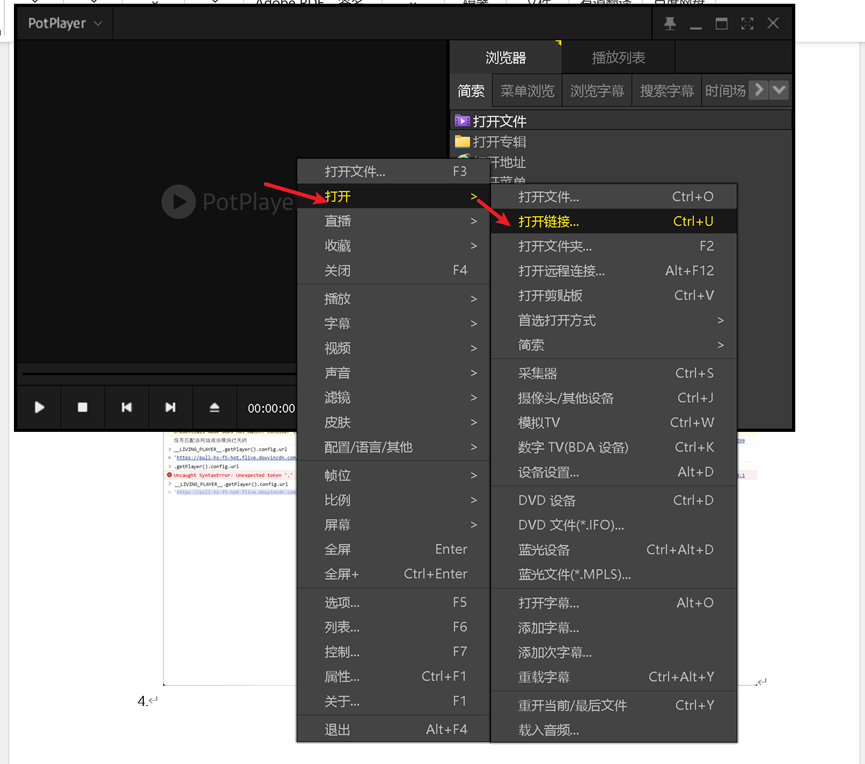Screen dimensions: 865x764
Task: Open 选项... preferences from the context menu
Action: coord(342,602)
